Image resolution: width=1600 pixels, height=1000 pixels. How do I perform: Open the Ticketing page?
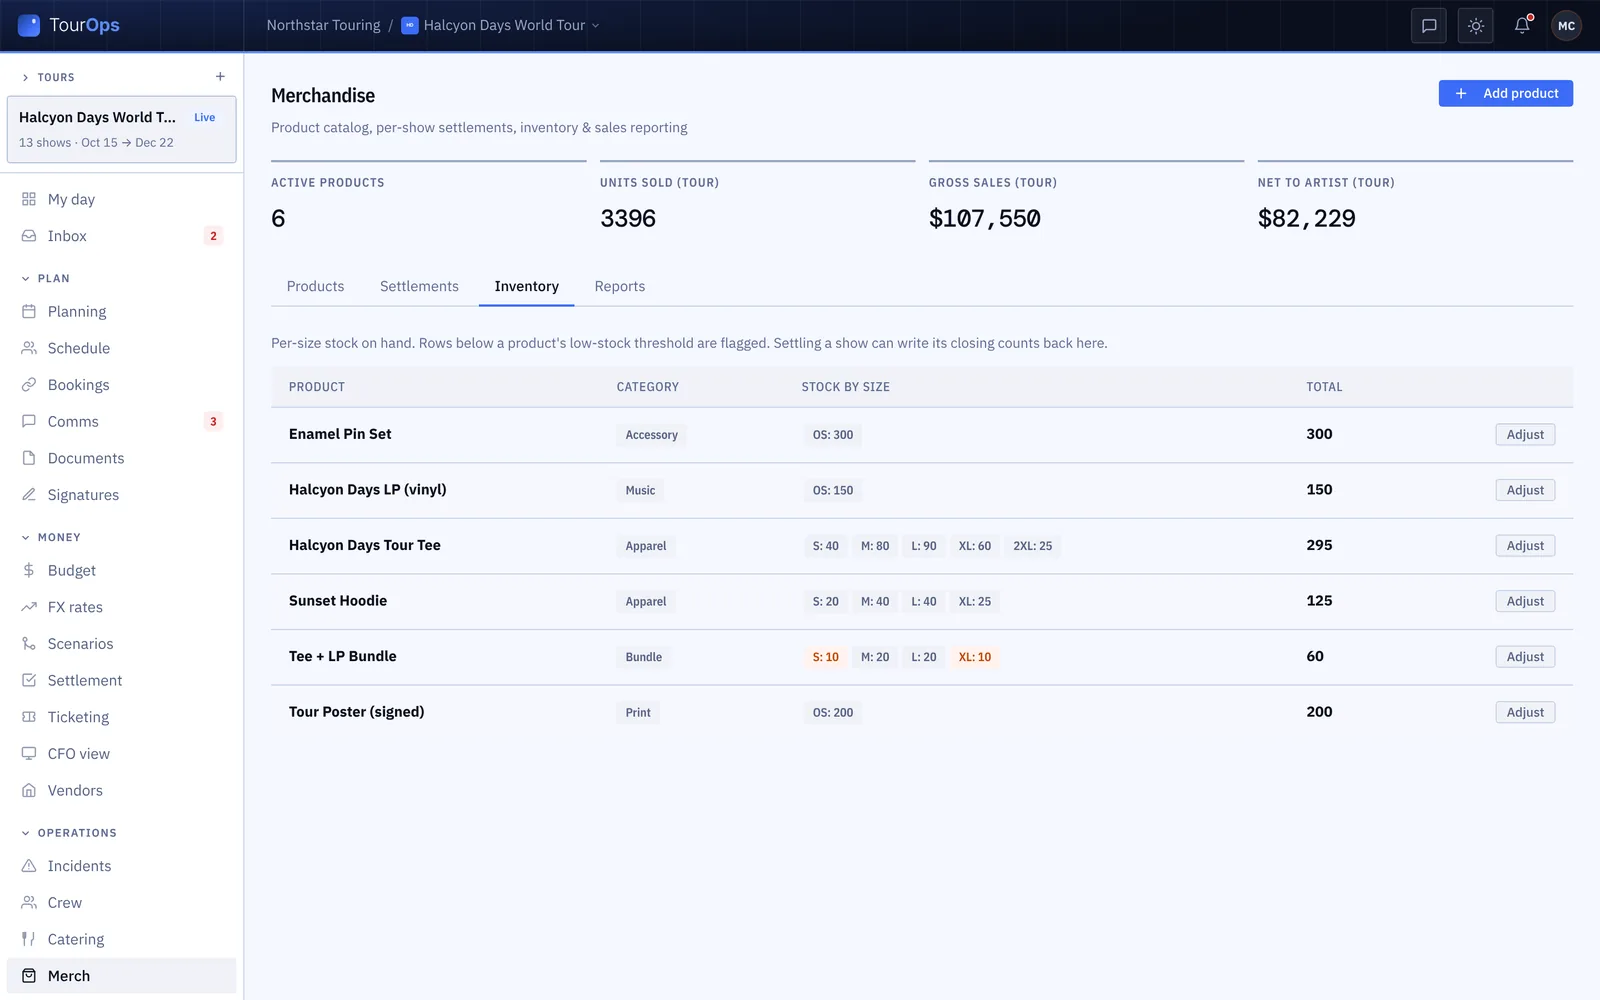click(x=121, y=717)
